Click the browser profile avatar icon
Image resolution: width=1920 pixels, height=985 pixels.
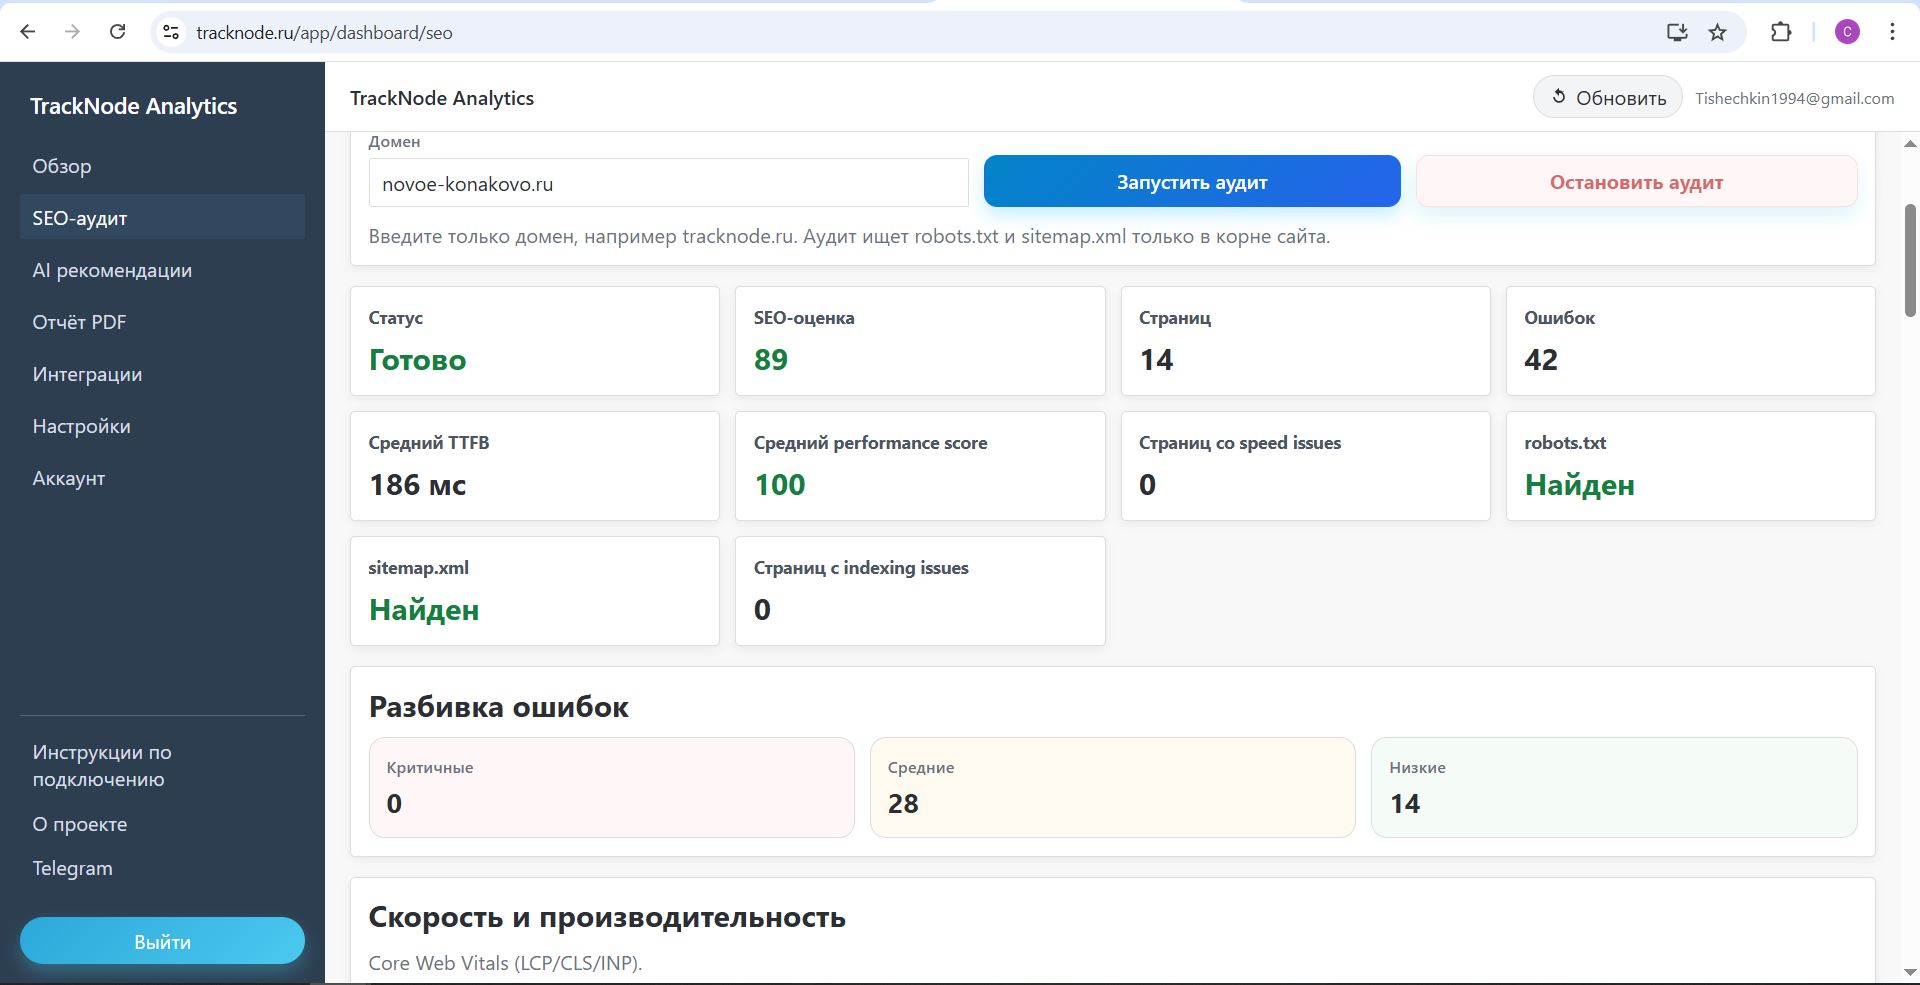tap(1847, 31)
